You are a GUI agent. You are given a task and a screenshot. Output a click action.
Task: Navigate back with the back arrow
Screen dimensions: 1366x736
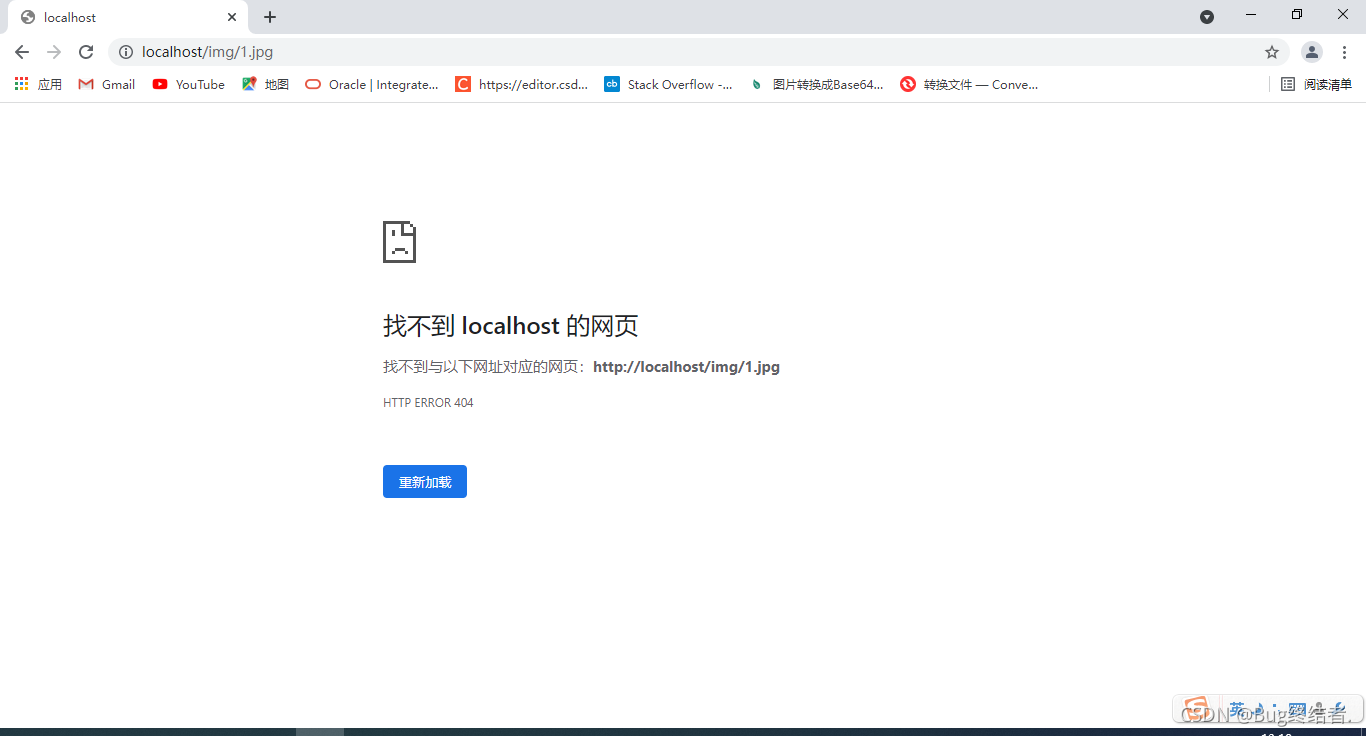(x=21, y=52)
